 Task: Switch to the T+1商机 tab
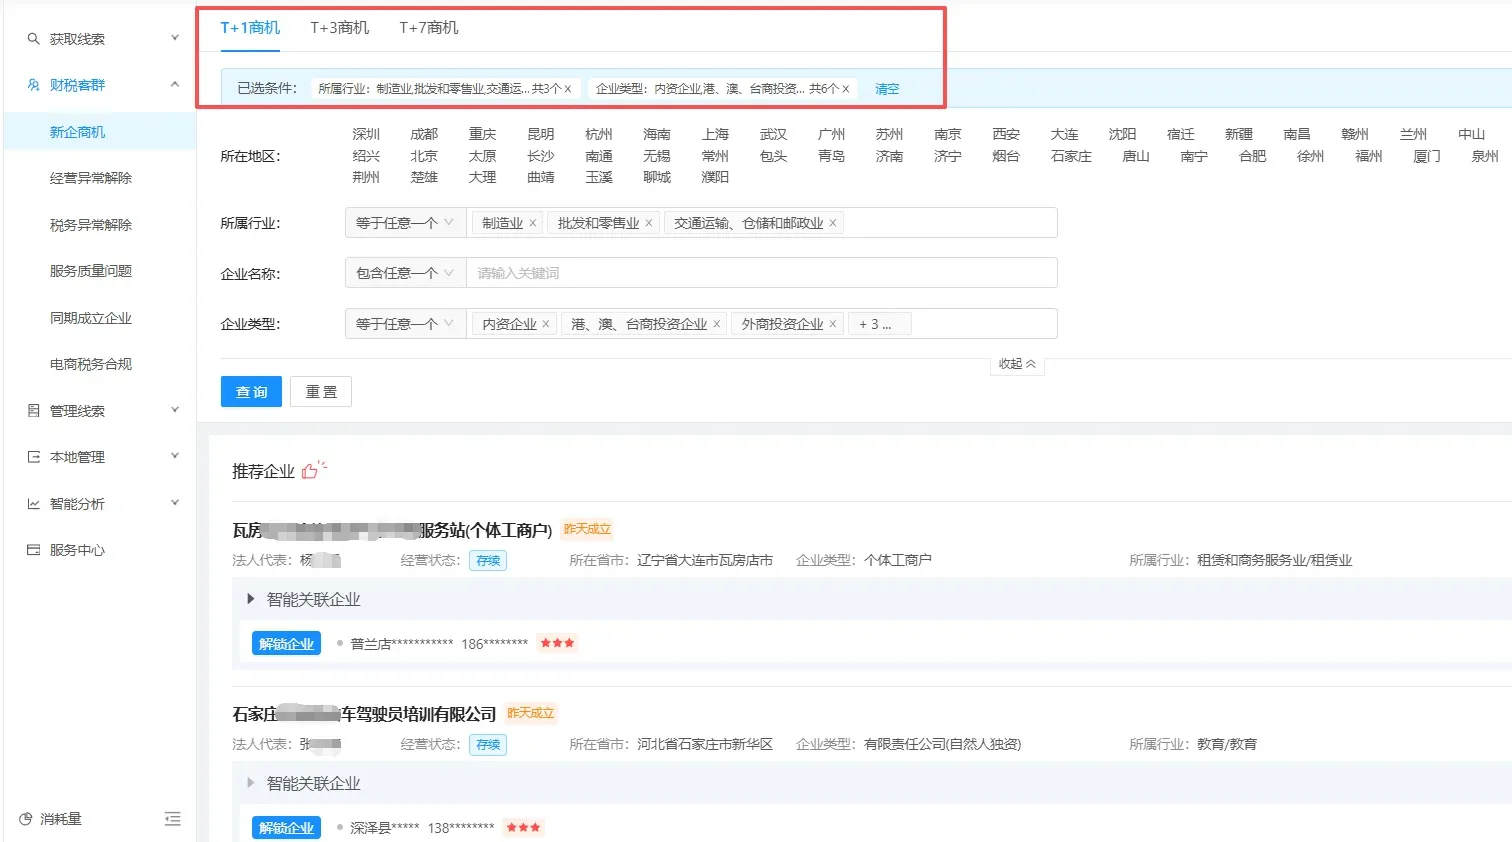pyautogui.click(x=250, y=28)
